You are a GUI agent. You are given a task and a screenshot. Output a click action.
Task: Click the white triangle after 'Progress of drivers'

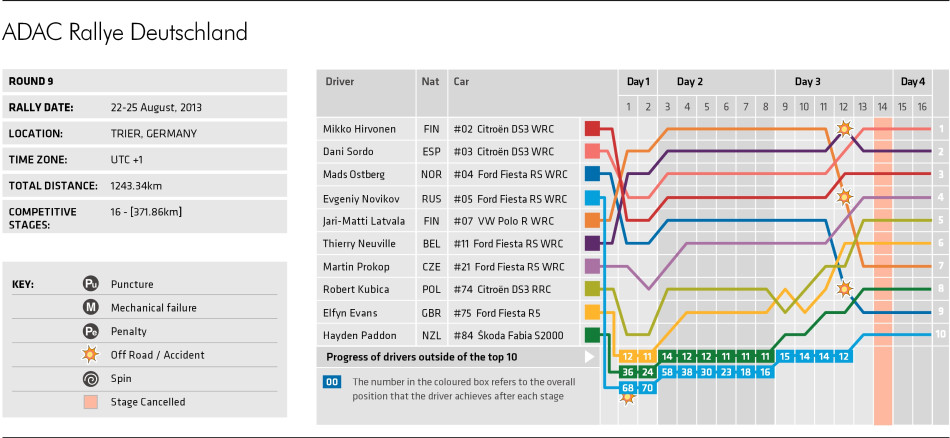click(590, 357)
